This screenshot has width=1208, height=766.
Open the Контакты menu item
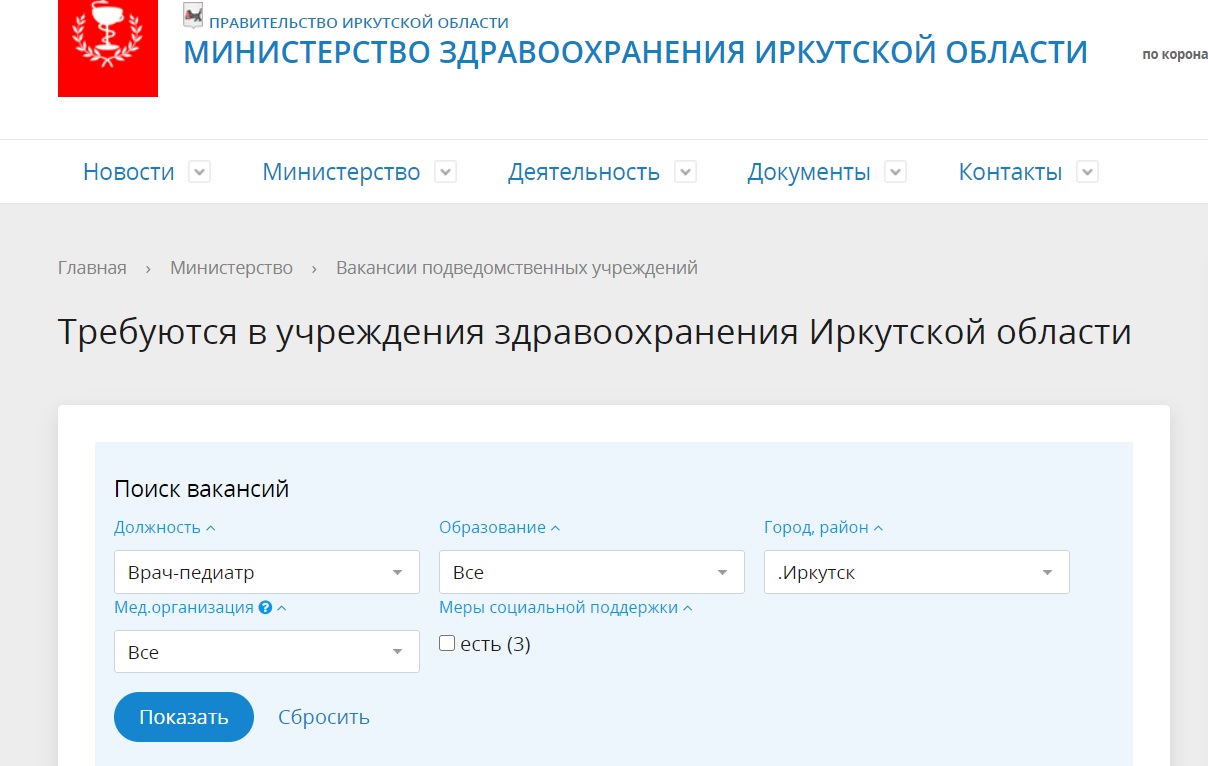coord(1010,172)
